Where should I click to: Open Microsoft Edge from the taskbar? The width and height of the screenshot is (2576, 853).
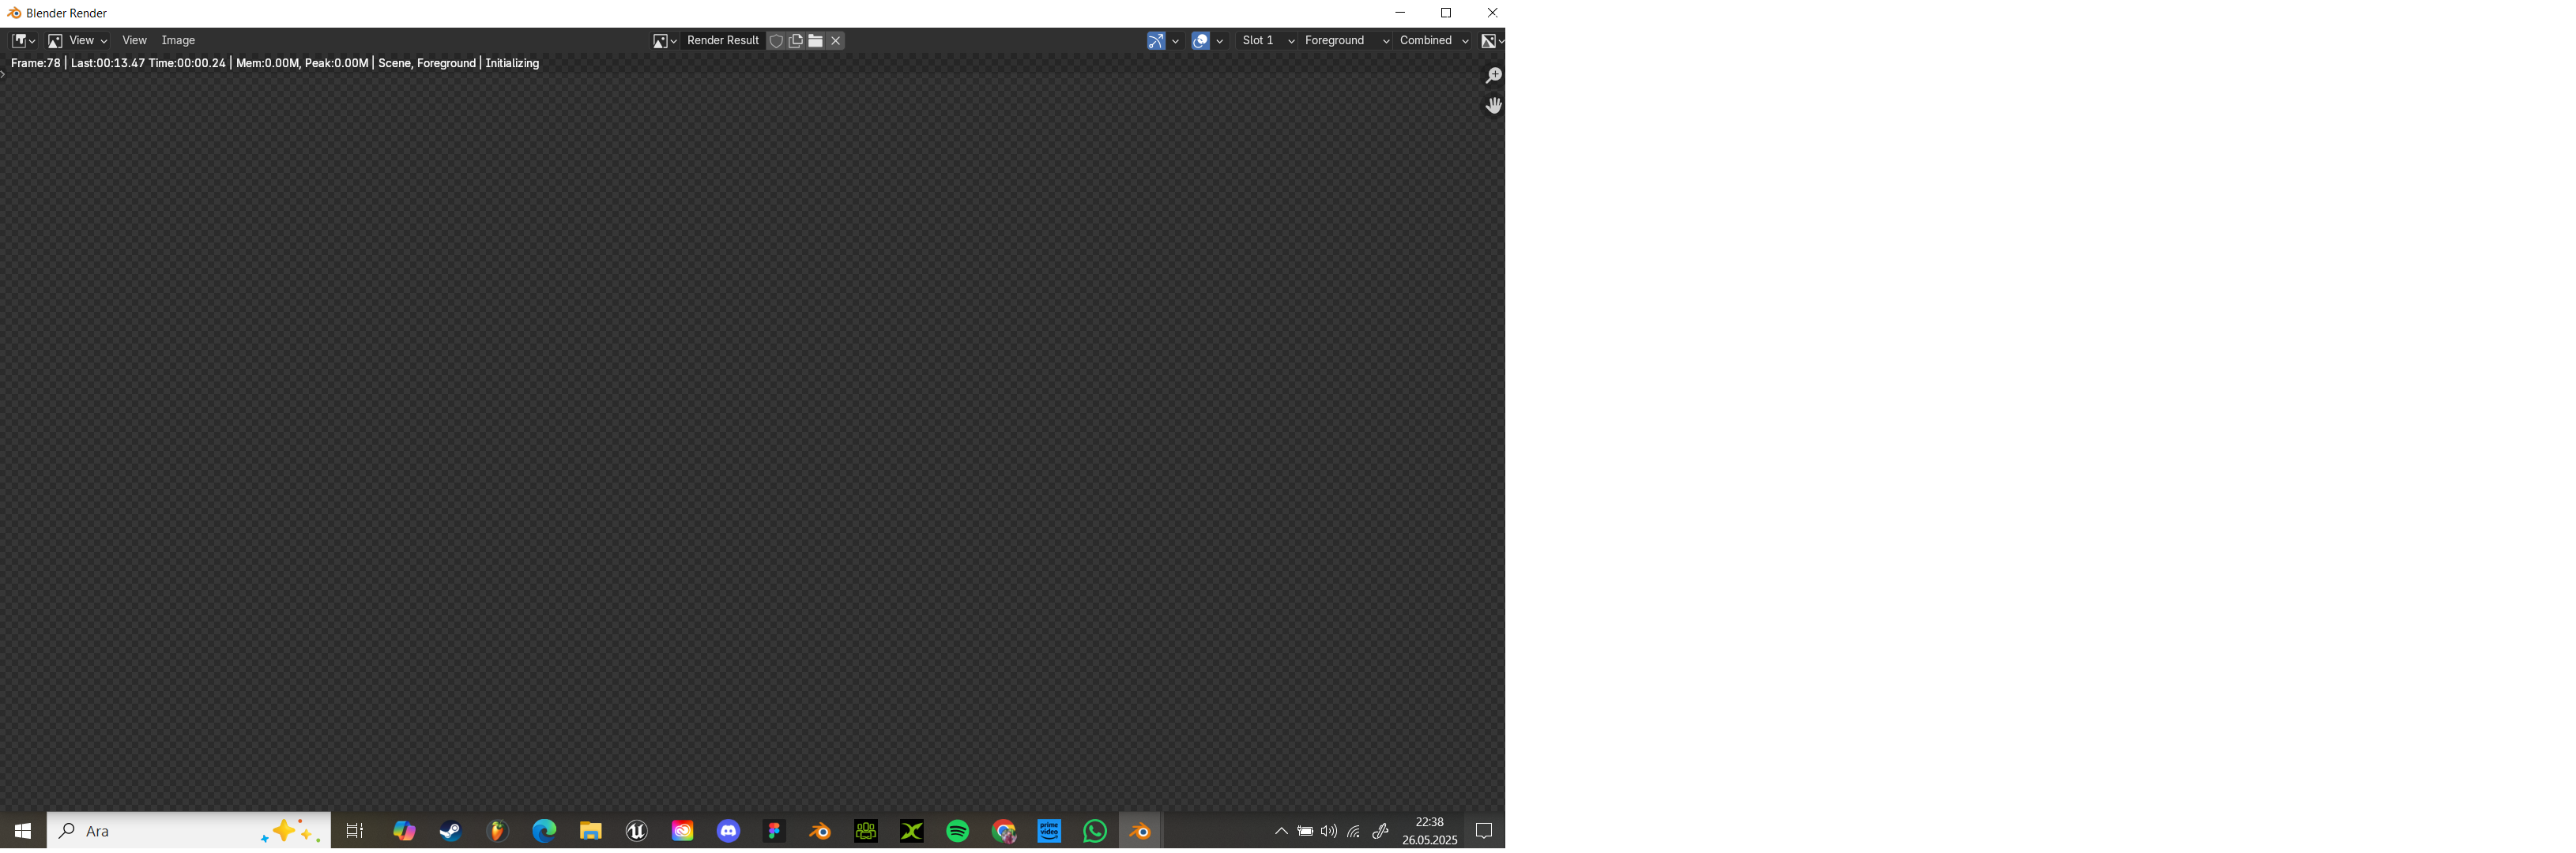tap(544, 831)
